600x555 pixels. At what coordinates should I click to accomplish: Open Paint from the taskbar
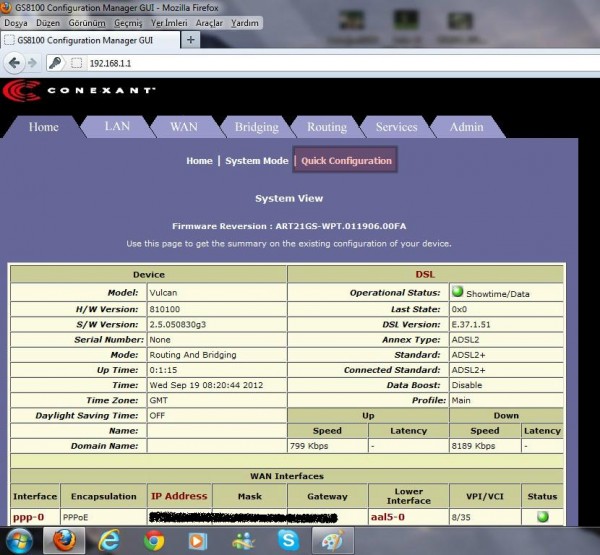point(333,540)
